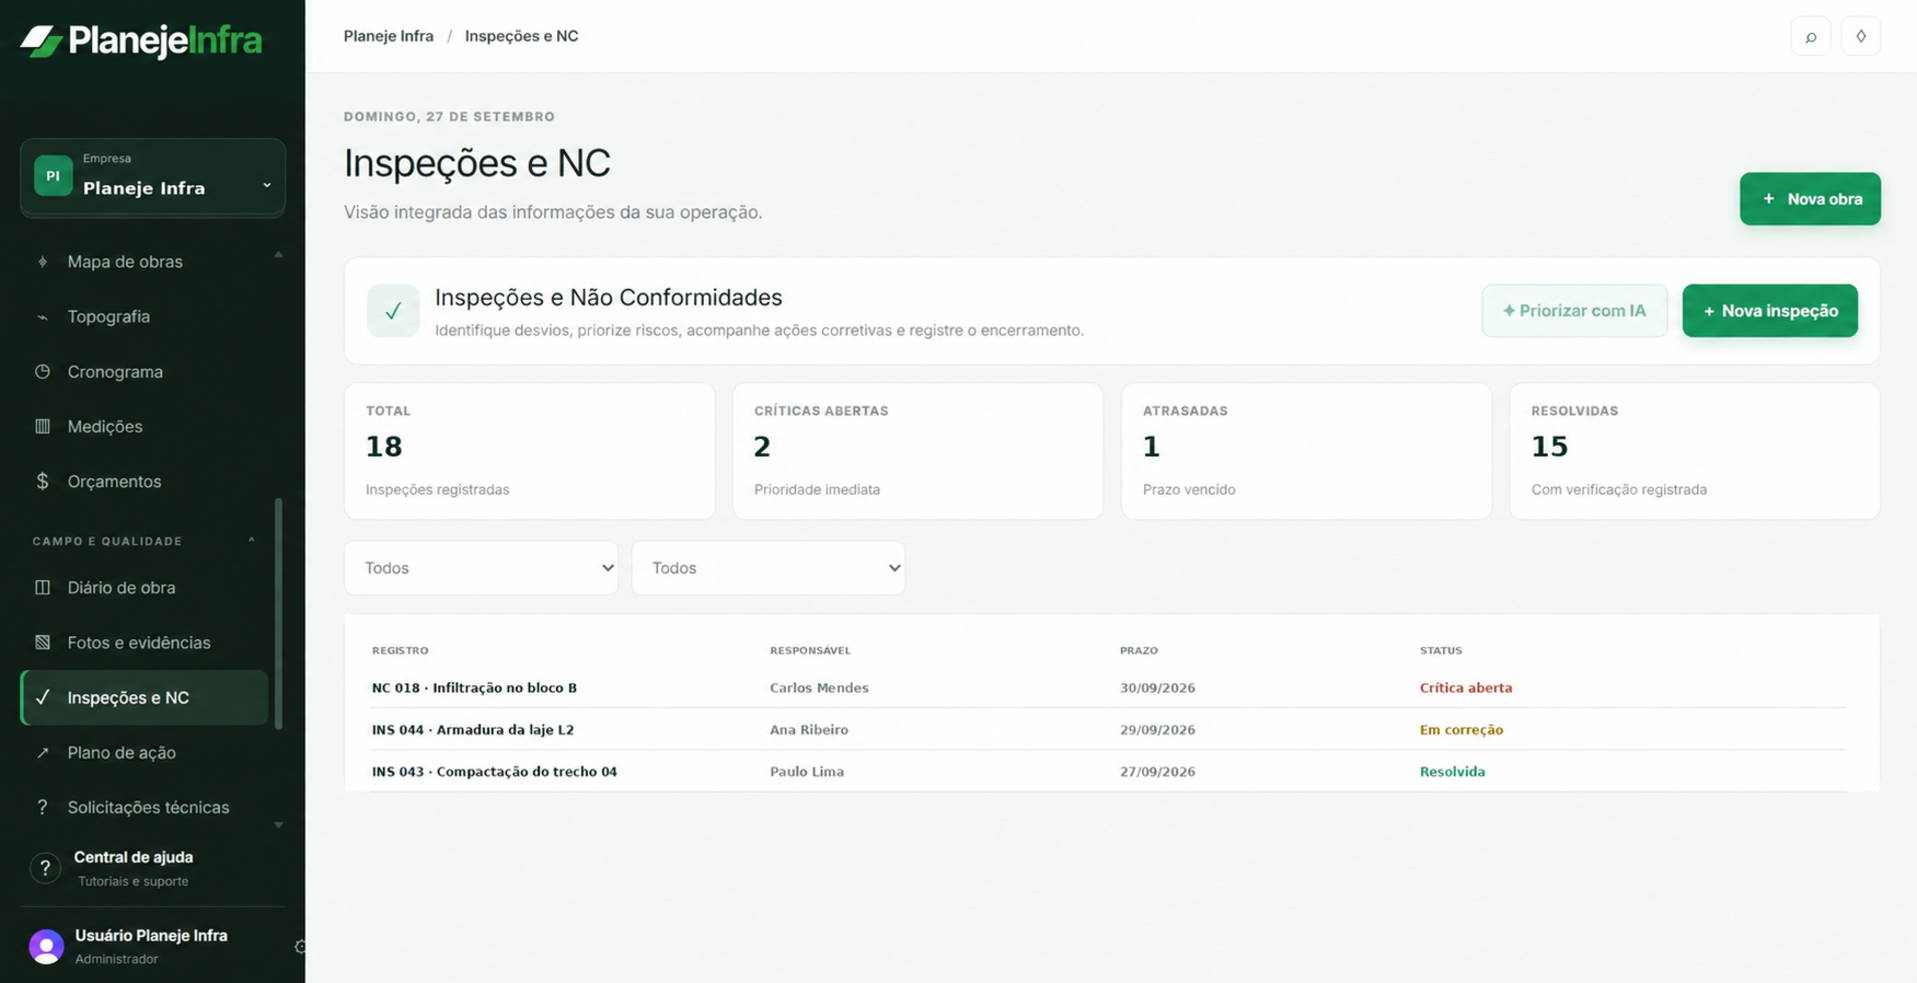Click the Central de ajuda question icon

pos(45,868)
